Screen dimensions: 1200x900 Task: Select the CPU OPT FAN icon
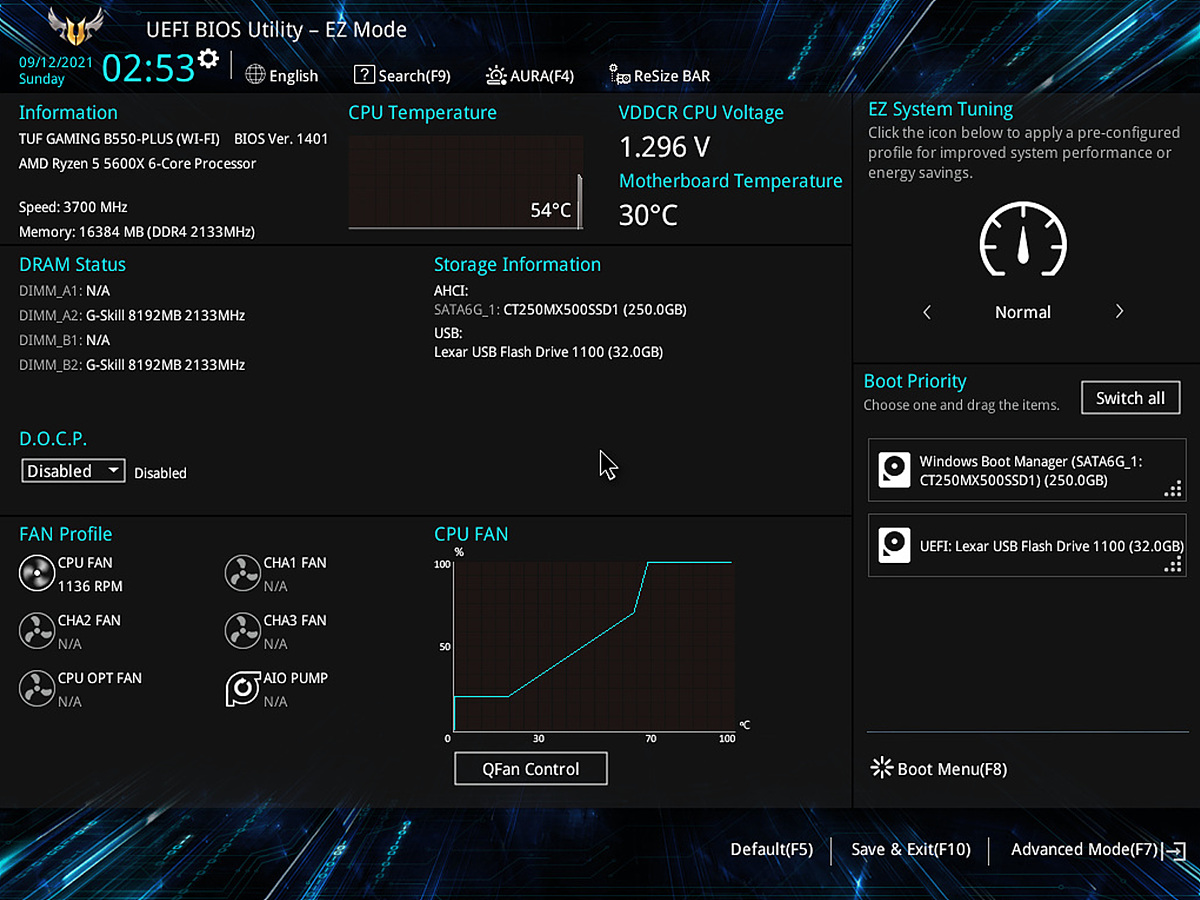pos(35,689)
